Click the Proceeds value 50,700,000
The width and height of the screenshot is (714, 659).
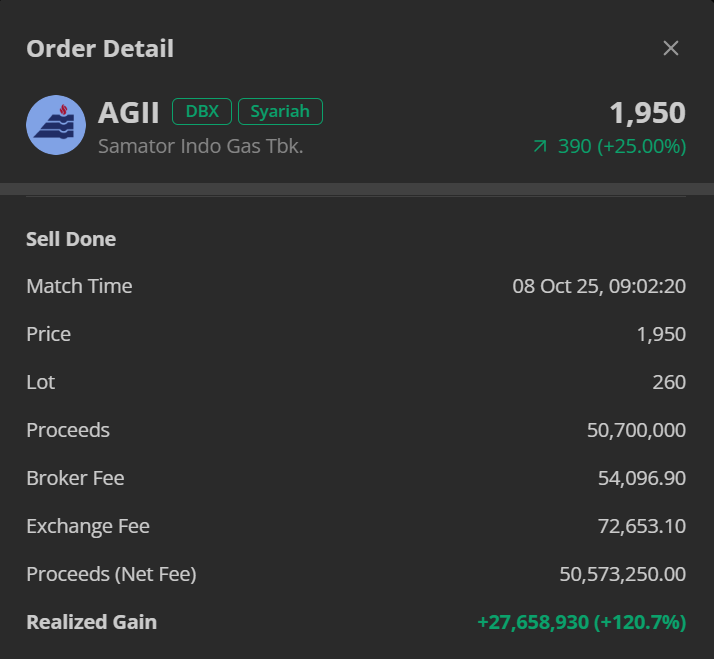click(636, 430)
